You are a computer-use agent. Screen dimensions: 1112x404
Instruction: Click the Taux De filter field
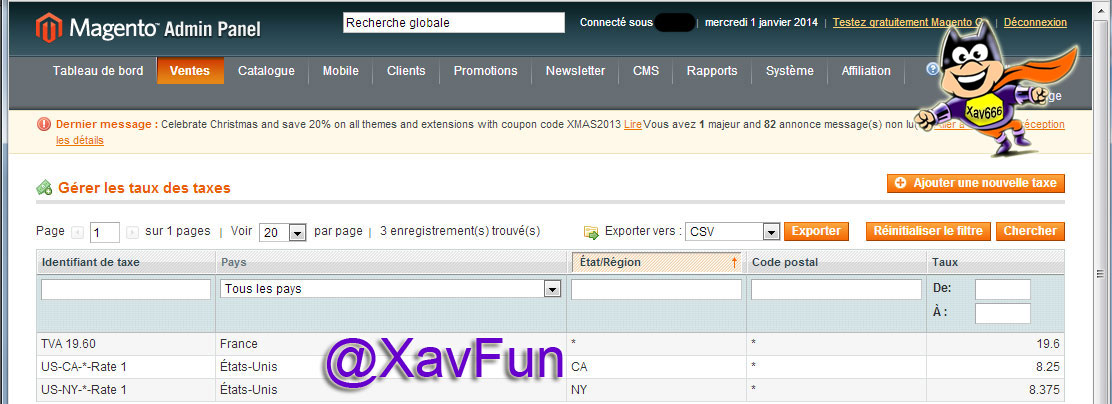point(1003,289)
